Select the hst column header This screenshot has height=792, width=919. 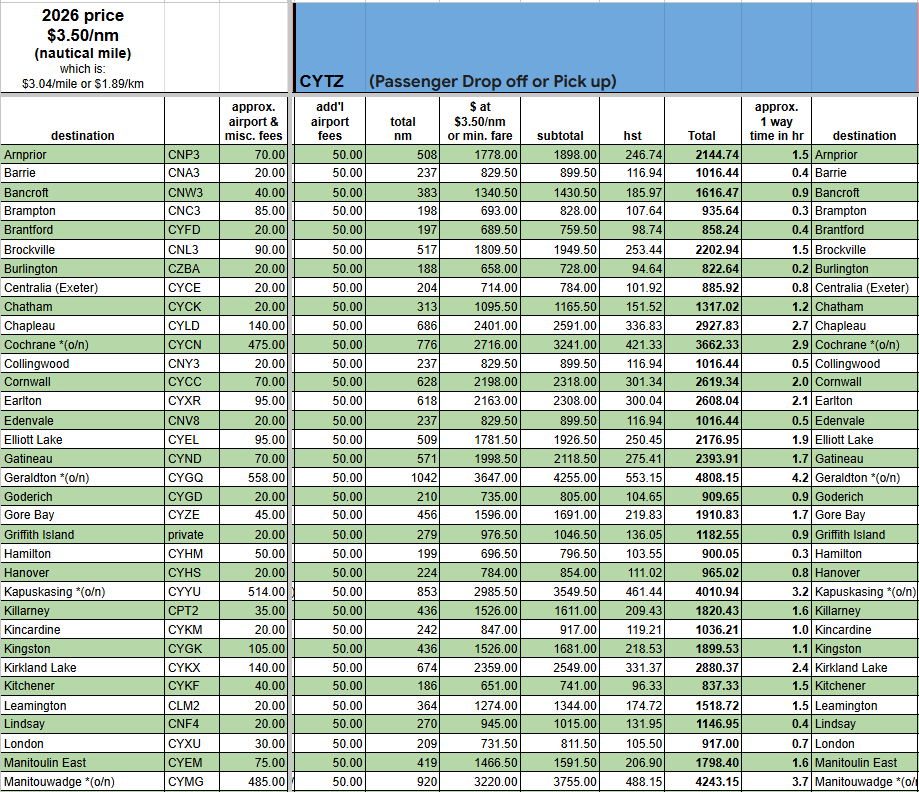coord(632,135)
